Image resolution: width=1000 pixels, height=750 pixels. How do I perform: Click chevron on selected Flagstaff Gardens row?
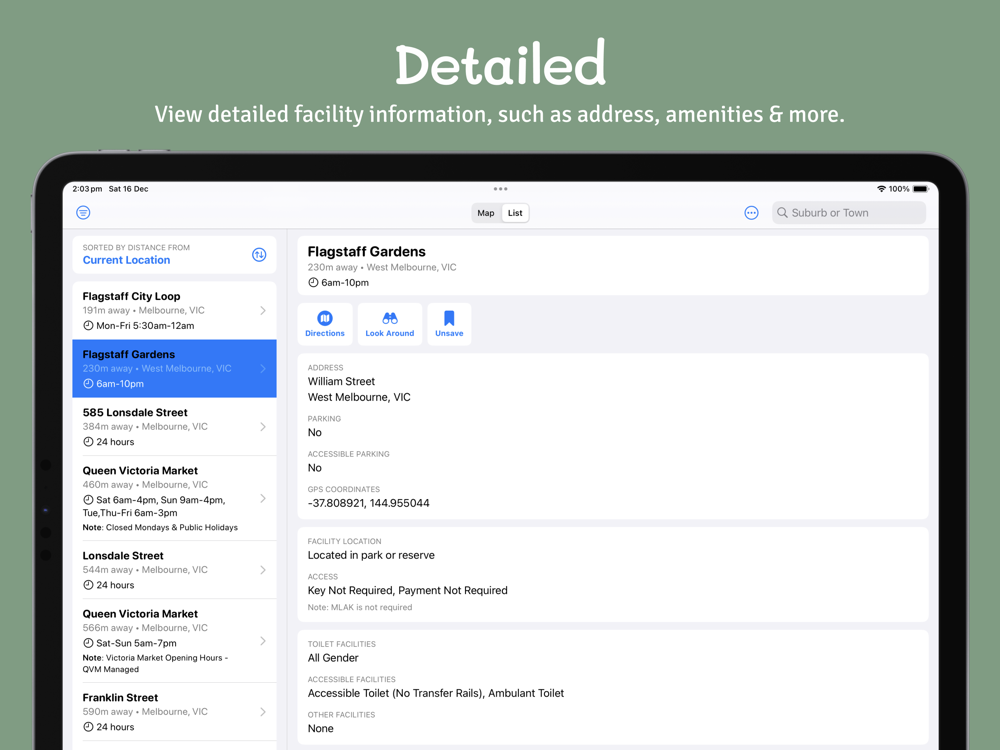coord(263,369)
